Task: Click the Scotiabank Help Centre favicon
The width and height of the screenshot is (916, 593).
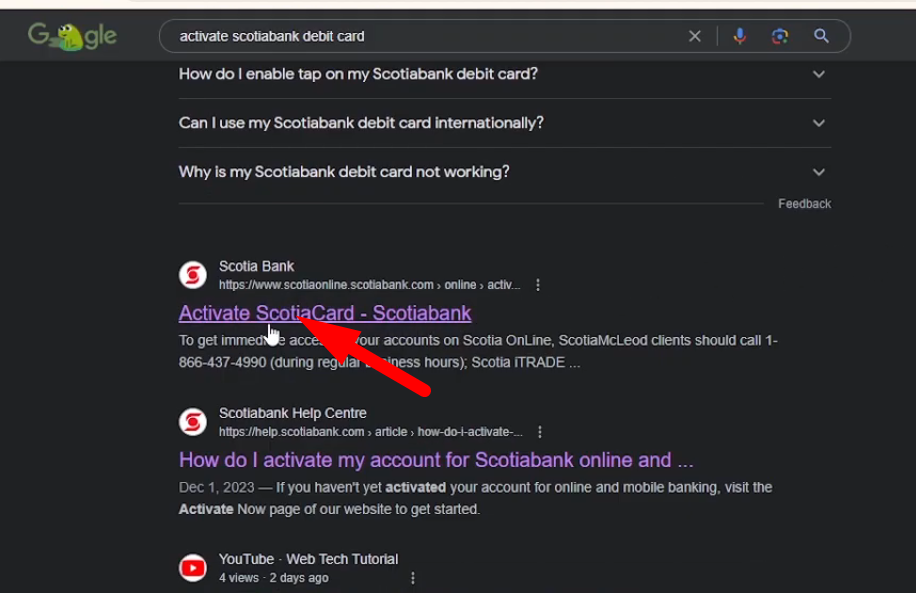Action: tap(193, 422)
